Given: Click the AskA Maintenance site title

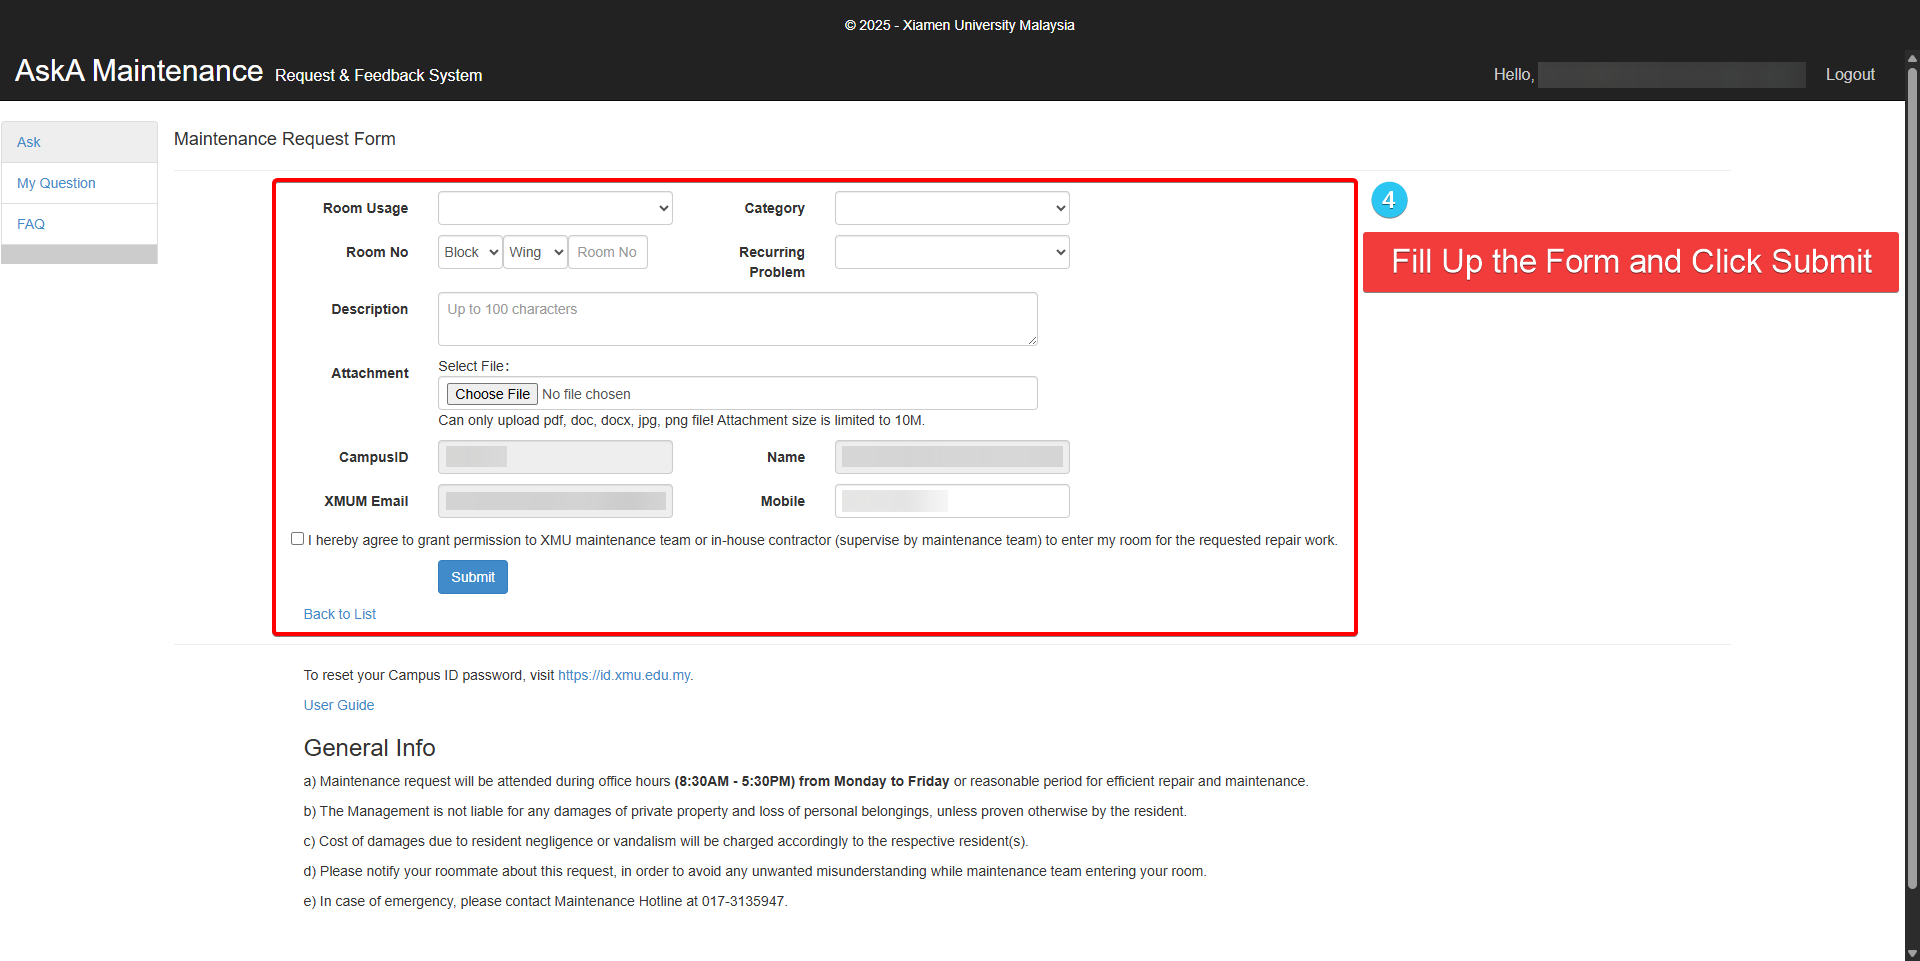Looking at the screenshot, I should (139, 71).
